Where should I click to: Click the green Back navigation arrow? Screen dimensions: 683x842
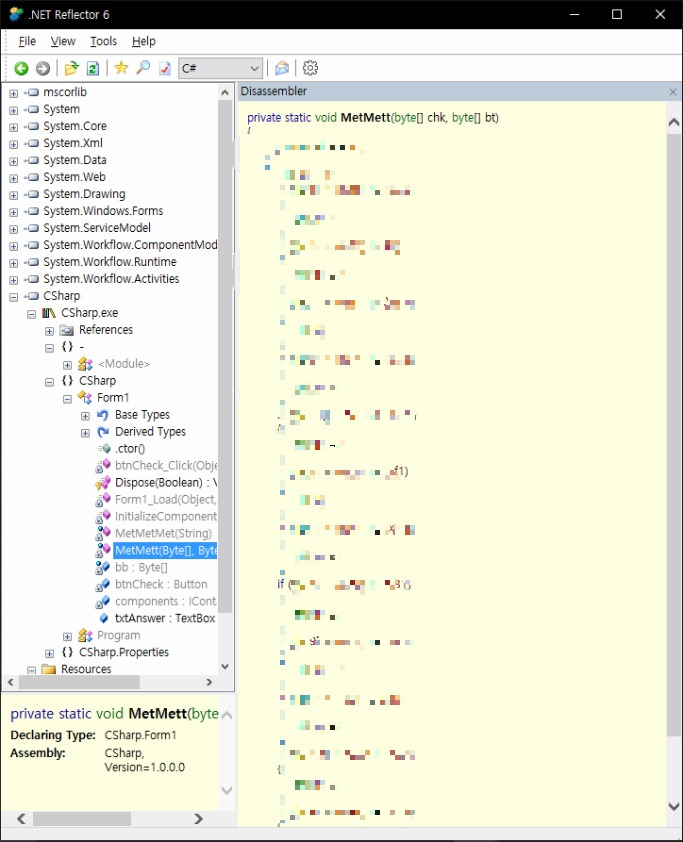click(21, 68)
